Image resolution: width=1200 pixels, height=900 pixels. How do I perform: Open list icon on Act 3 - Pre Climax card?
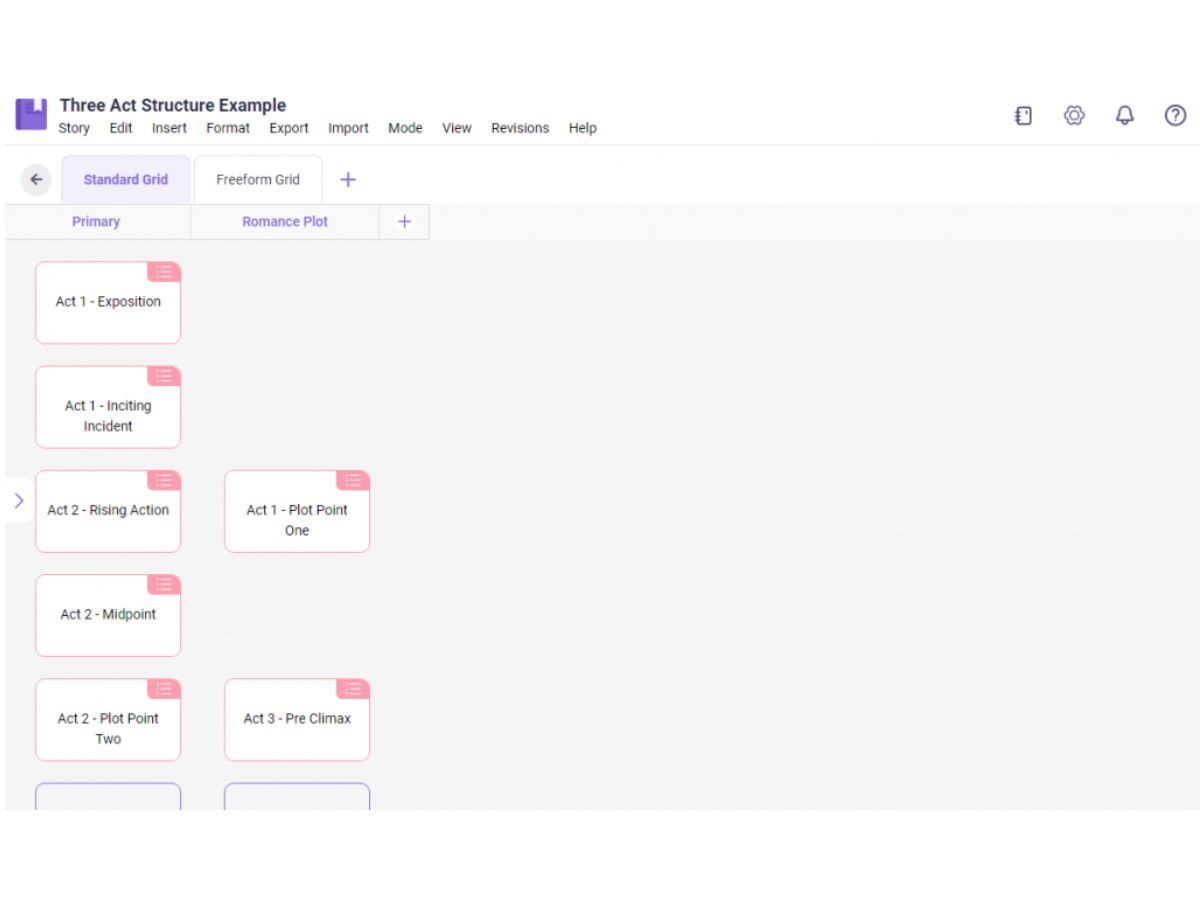click(x=353, y=689)
